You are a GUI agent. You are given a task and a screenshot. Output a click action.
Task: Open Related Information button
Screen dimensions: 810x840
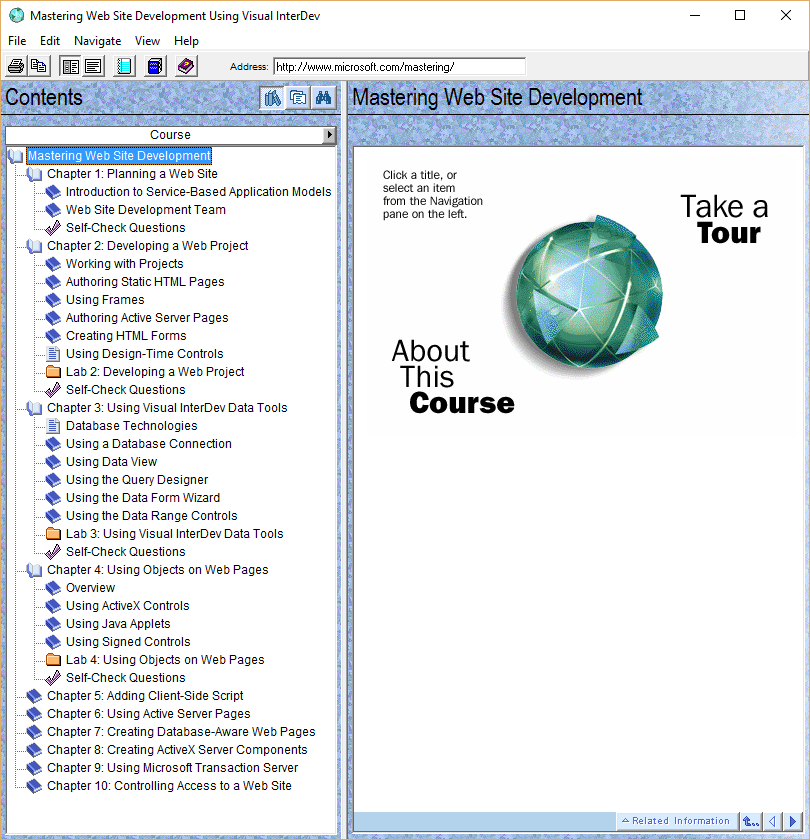tap(676, 821)
